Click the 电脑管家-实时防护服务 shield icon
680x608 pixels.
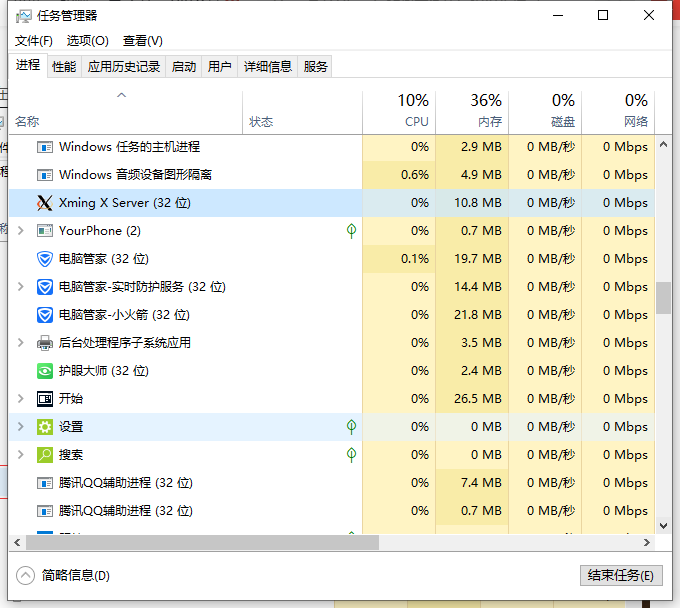45,287
